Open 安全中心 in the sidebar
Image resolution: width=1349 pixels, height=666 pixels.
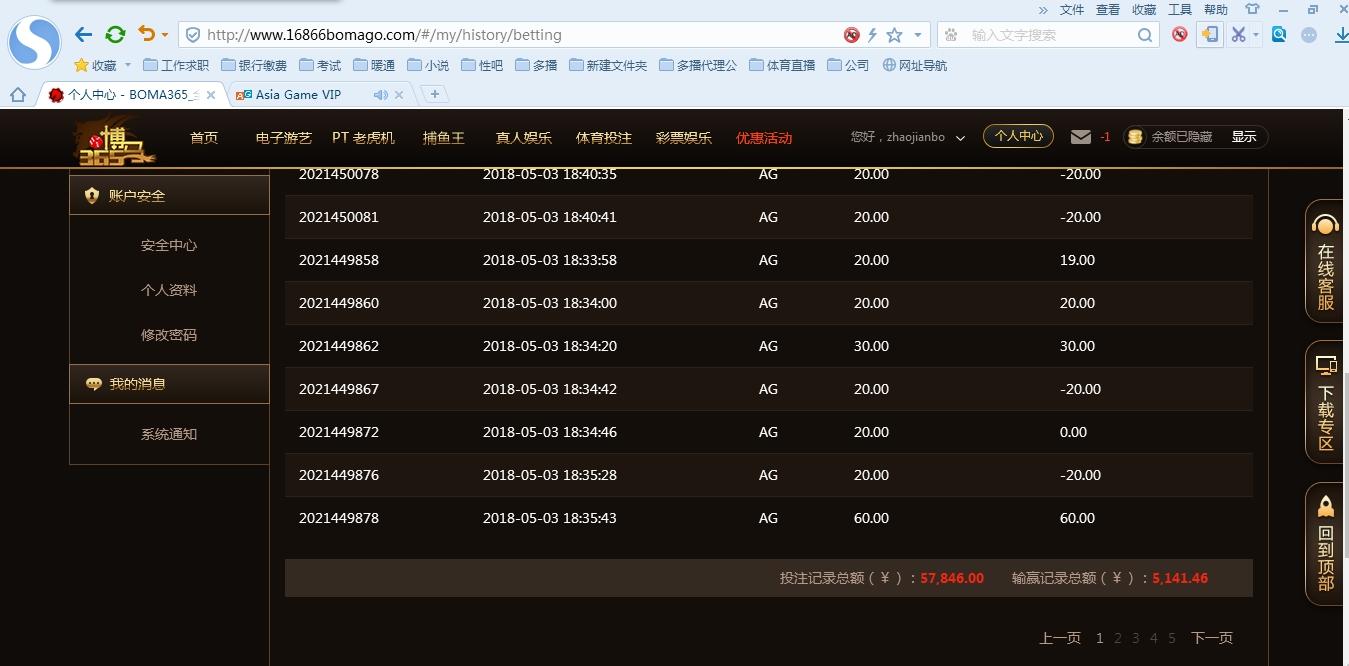pos(169,245)
